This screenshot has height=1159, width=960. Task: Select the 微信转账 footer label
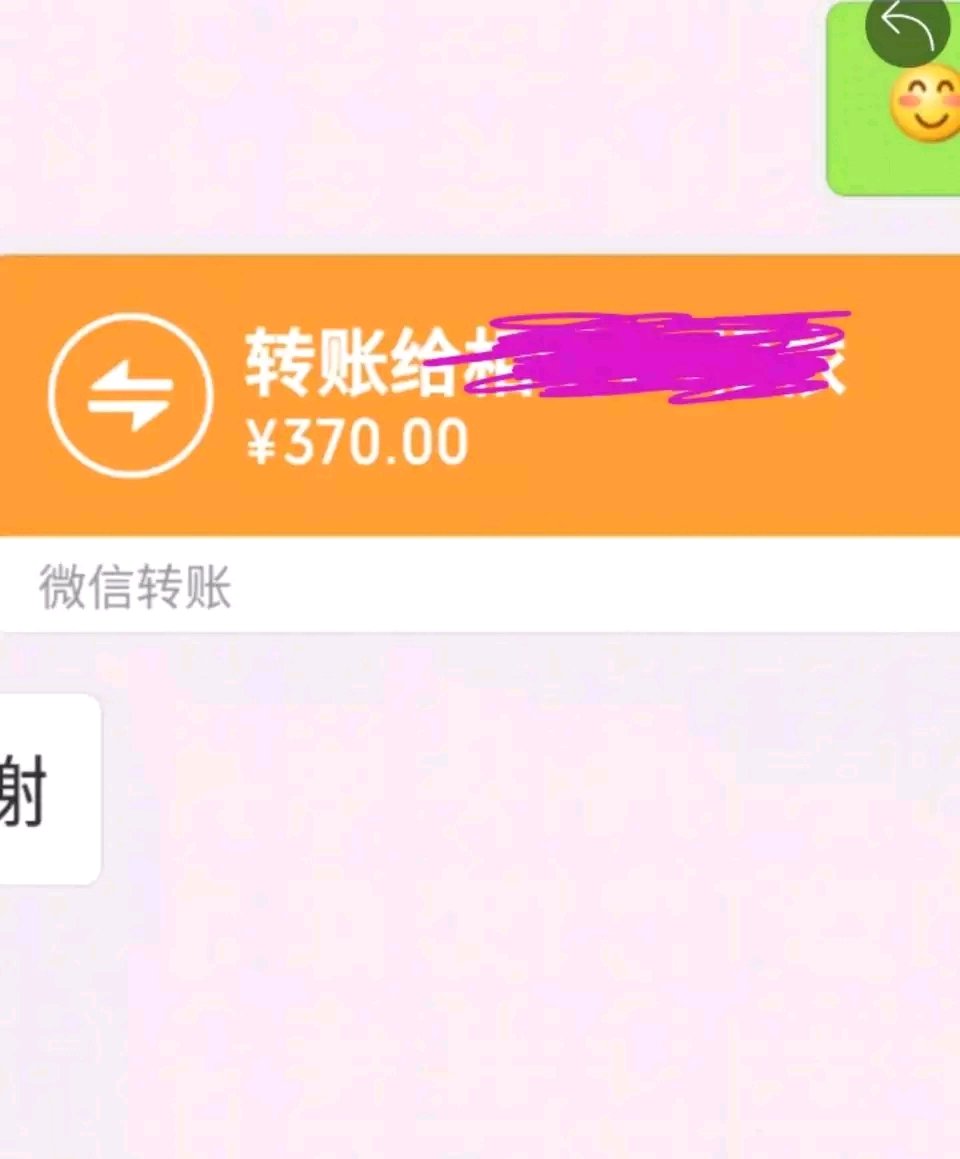135,588
